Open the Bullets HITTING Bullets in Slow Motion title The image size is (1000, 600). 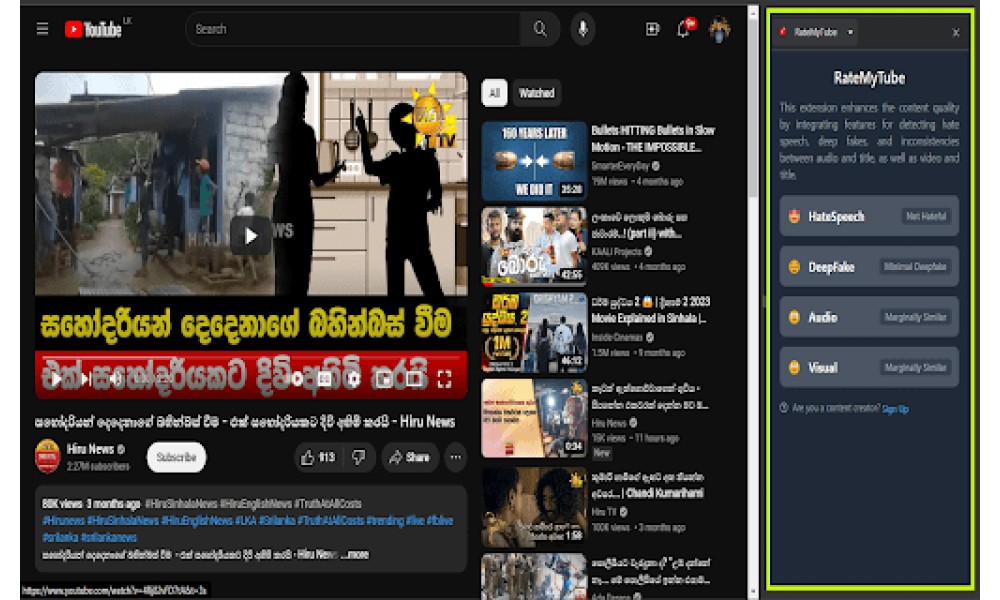[653, 139]
